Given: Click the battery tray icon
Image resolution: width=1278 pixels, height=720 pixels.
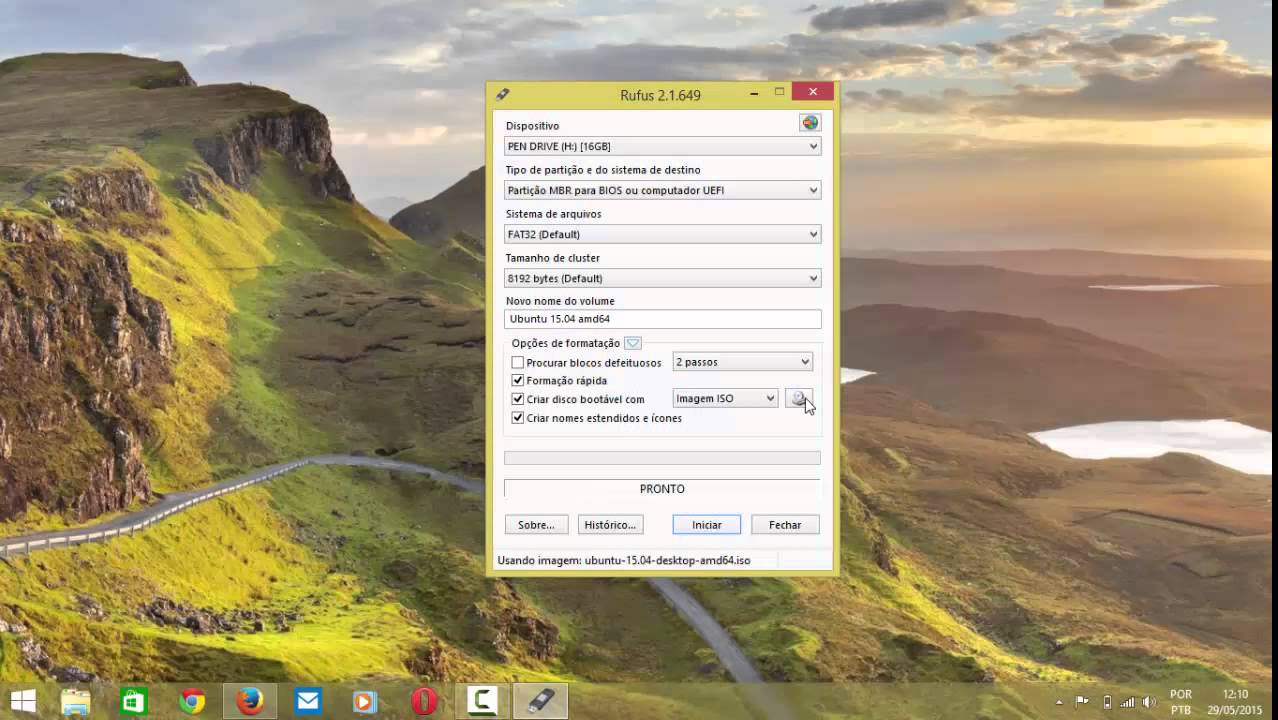Looking at the screenshot, I should pos(1106,702).
